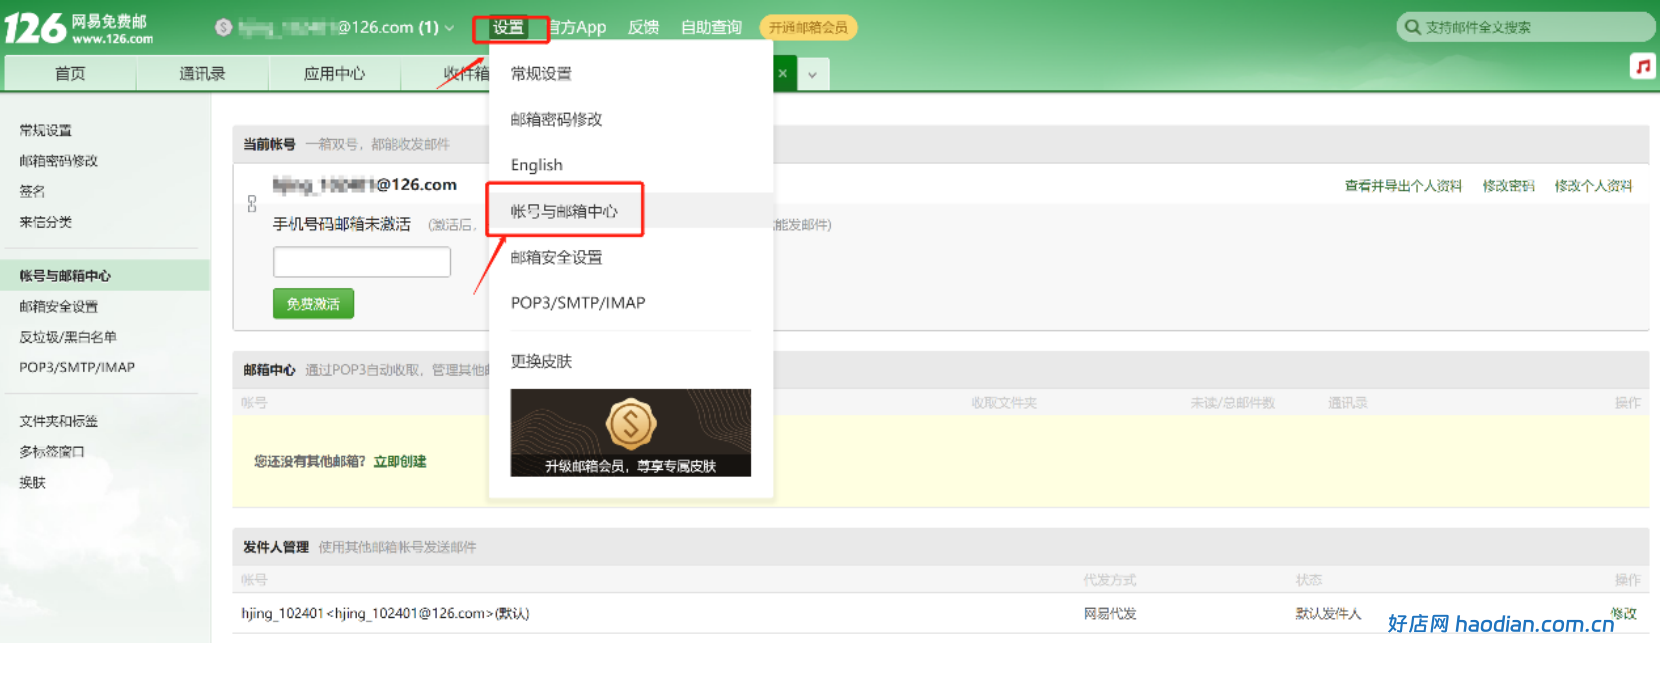Click 官方App in the top bar
The width and height of the screenshot is (1664, 700).
coord(578,27)
